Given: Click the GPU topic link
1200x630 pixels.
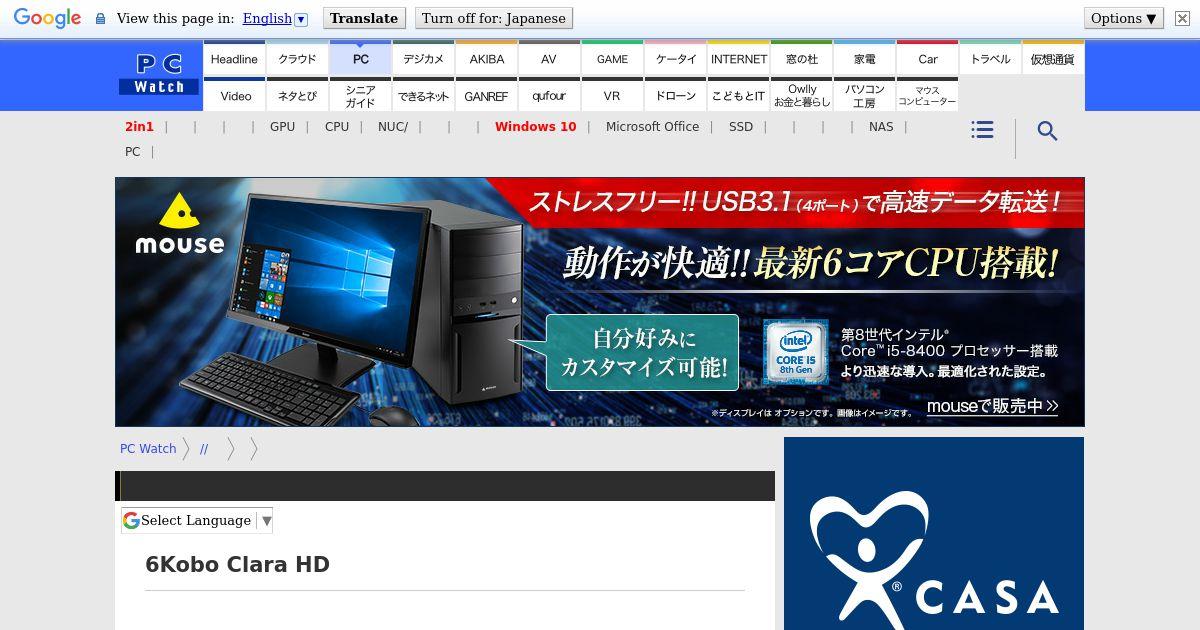Looking at the screenshot, I should point(282,127).
